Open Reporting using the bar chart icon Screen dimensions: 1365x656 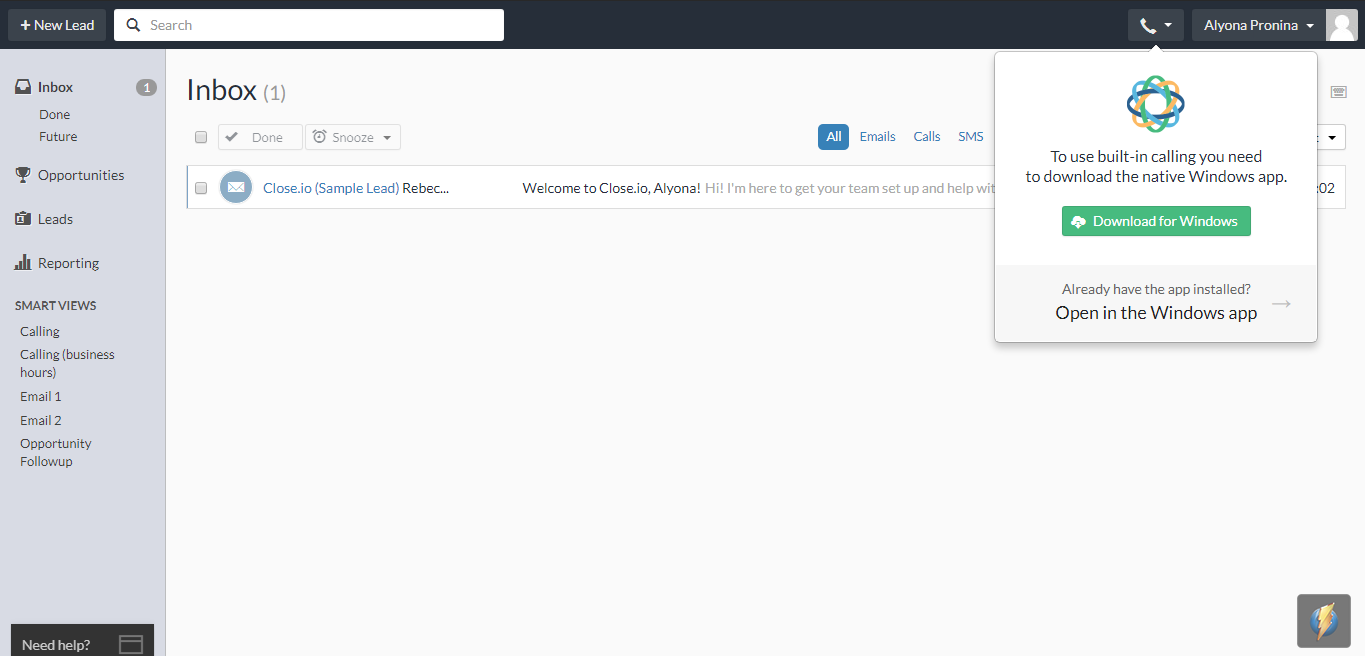tap(21, 262)
